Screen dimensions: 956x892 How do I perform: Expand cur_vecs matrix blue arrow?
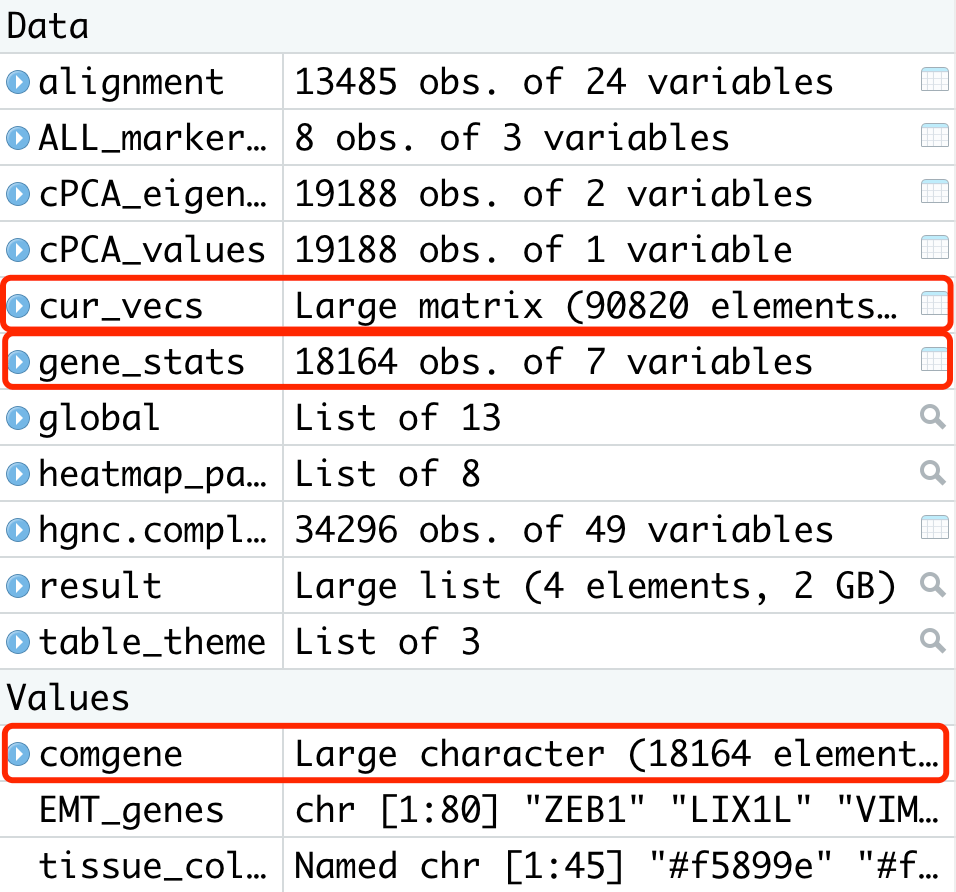click(18, 306)
